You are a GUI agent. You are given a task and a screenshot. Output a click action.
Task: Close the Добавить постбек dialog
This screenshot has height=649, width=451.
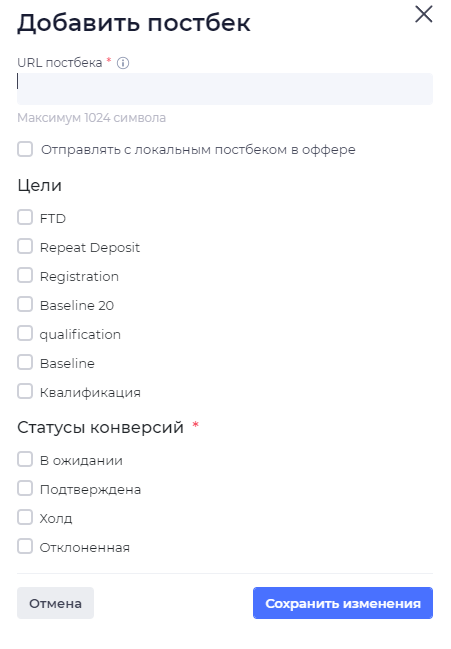tap(424, 14)
